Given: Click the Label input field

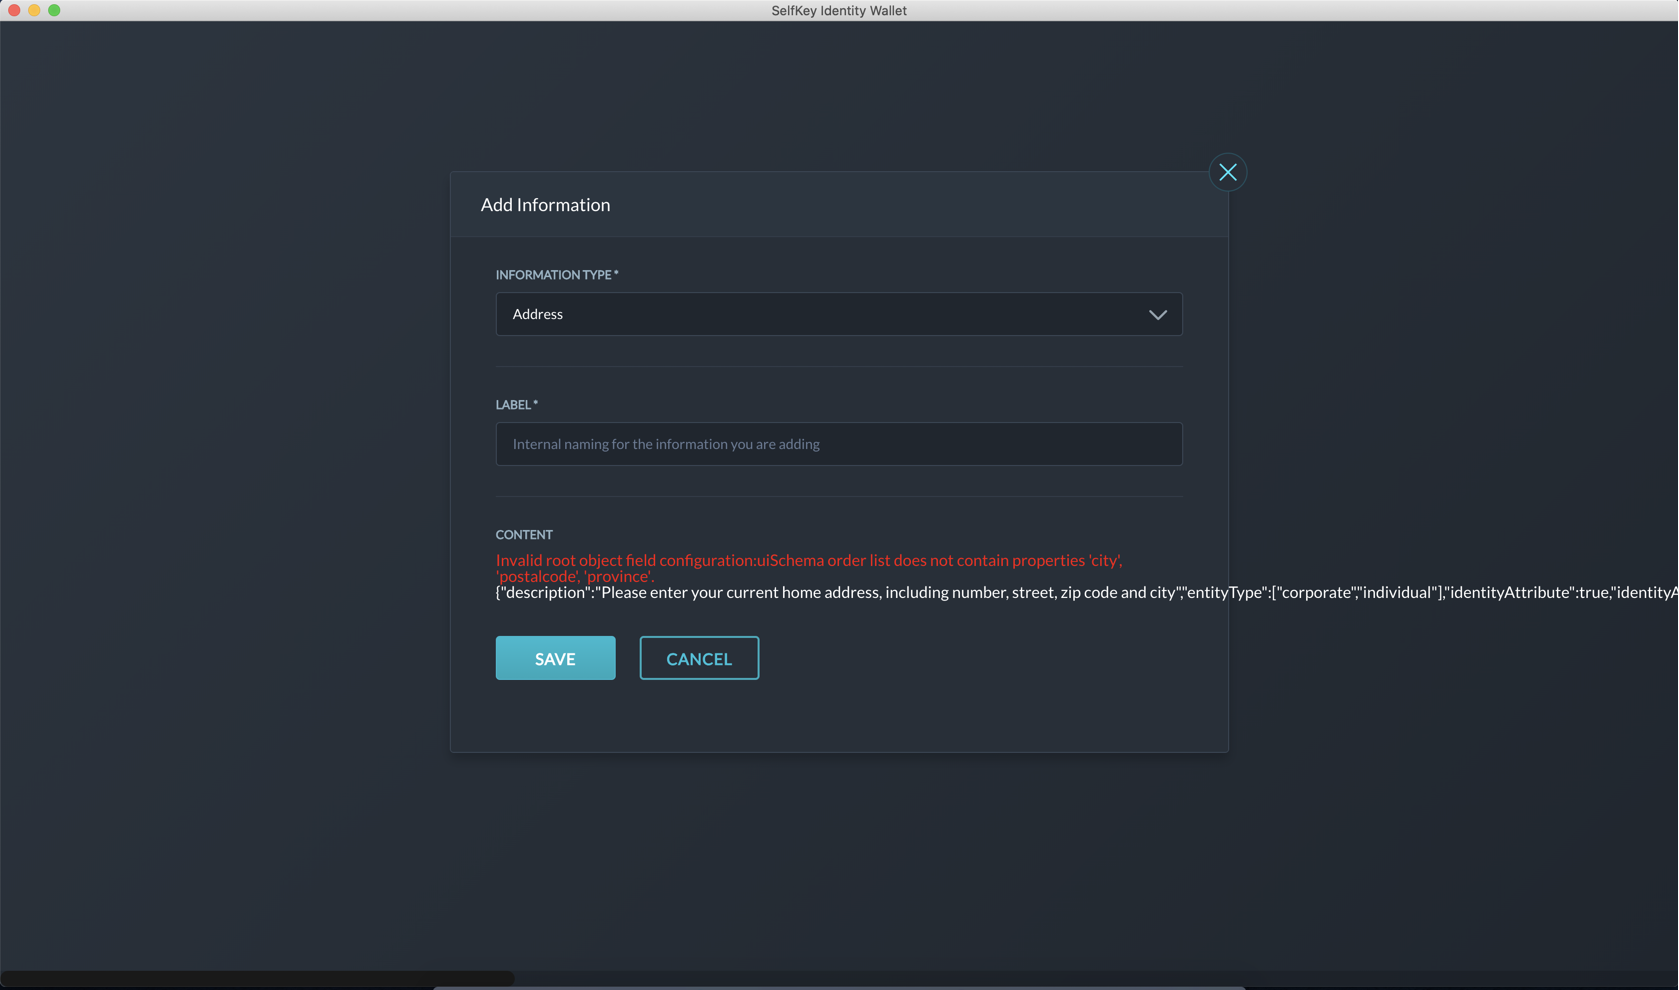Looking at the screenshot, I should [839, 444].
